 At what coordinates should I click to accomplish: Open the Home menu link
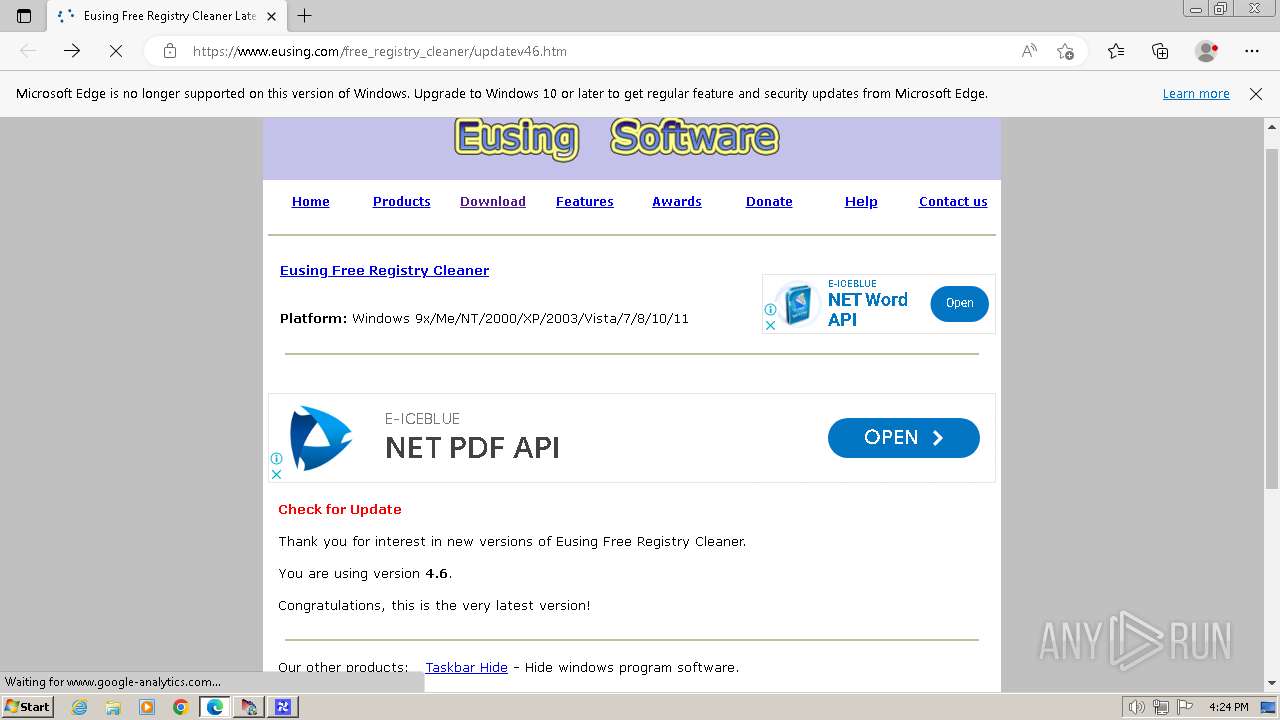pyautogui.click(x=311, y=202)
